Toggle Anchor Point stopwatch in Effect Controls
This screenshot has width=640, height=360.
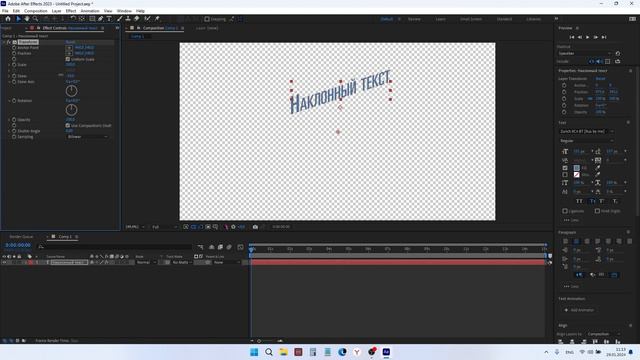click(x=14, y=48)
